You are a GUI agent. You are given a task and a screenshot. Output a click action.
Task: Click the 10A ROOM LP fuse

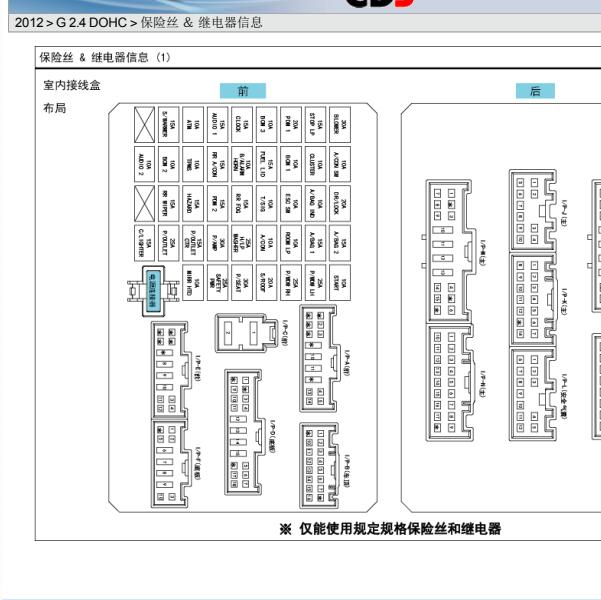coord(291,243)
